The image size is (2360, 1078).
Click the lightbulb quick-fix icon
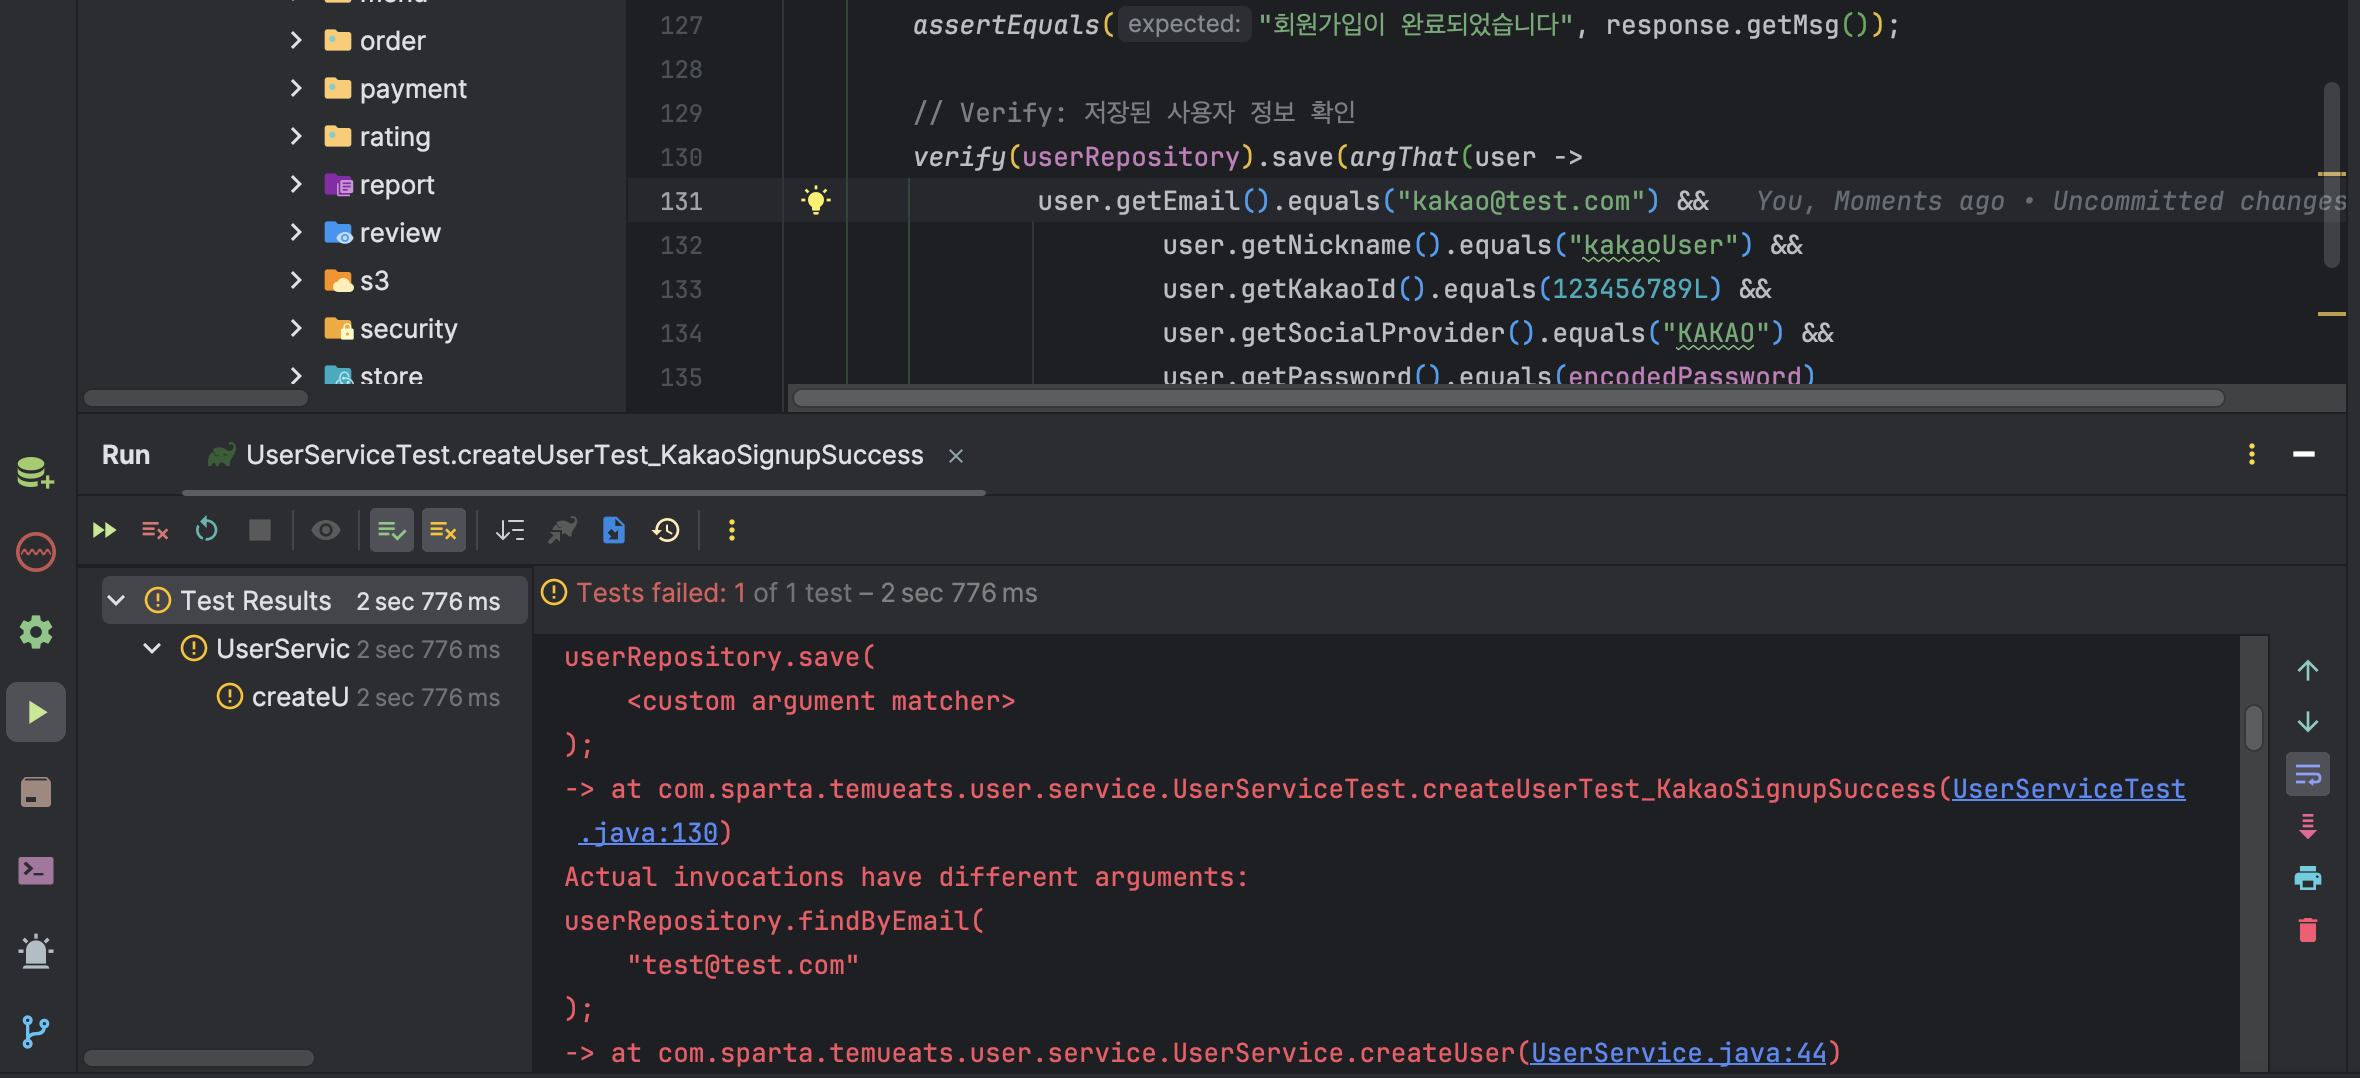click(816, 200)
